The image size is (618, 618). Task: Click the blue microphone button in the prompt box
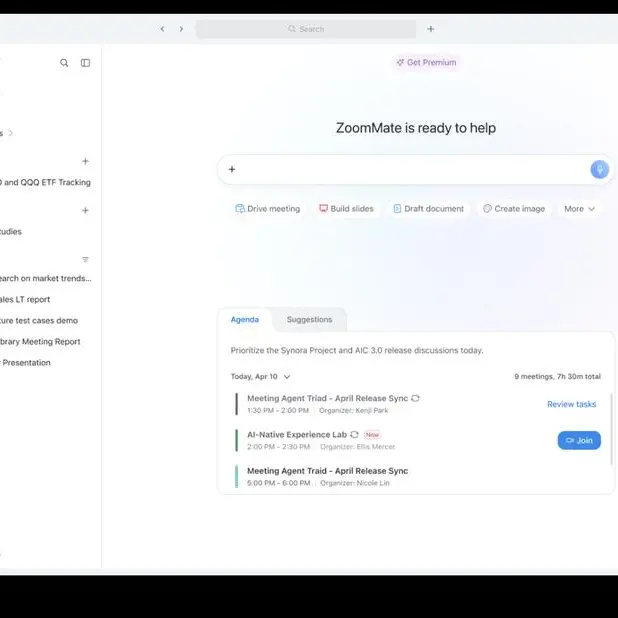point(599,169)
